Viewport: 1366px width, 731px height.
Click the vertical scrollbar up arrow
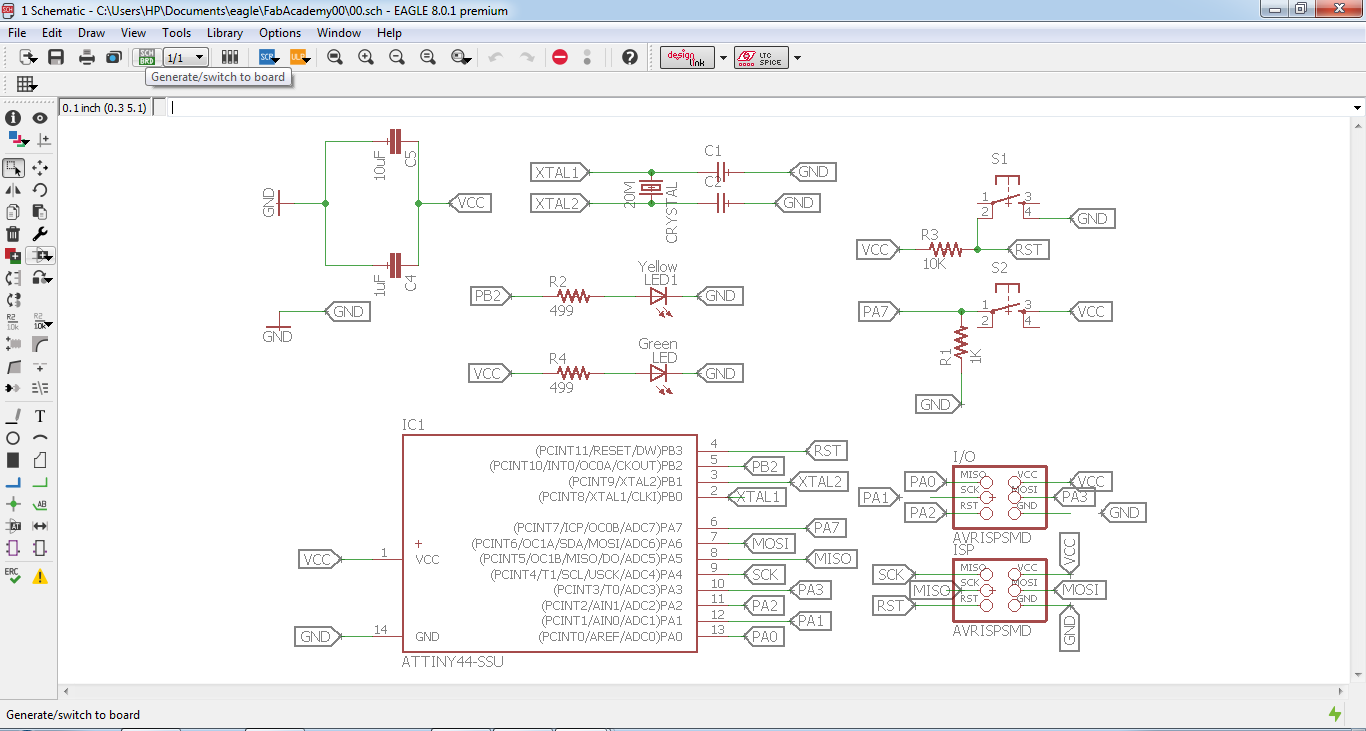(1357, 127)
